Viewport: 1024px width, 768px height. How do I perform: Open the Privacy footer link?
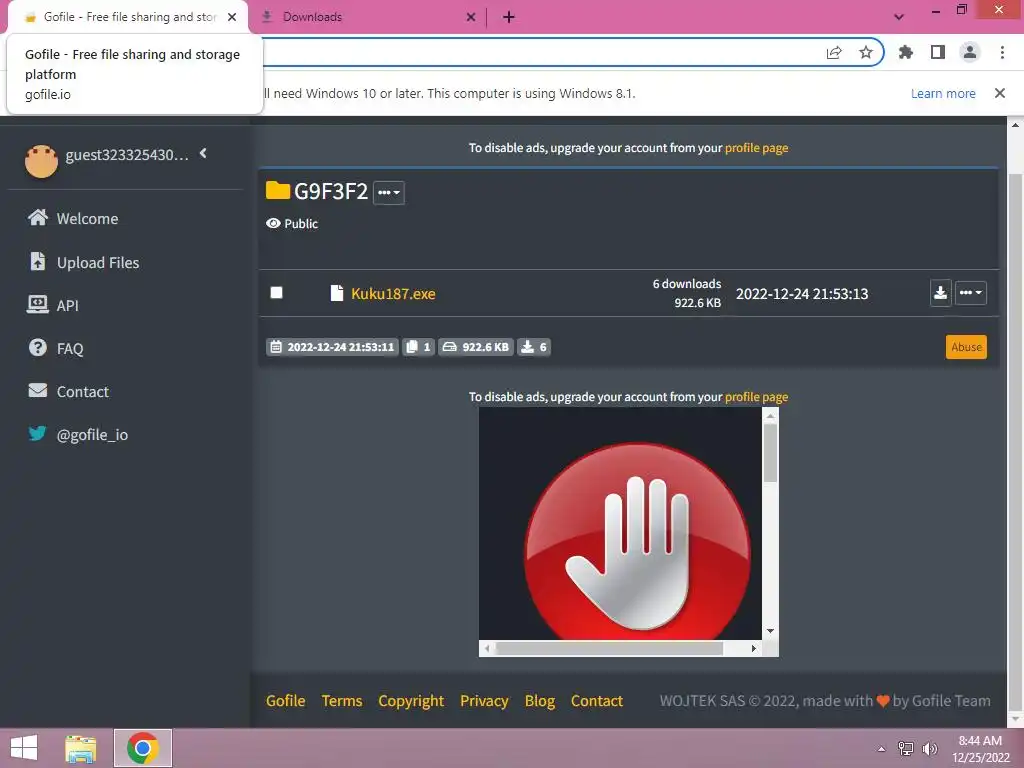[x=484, y=701]
